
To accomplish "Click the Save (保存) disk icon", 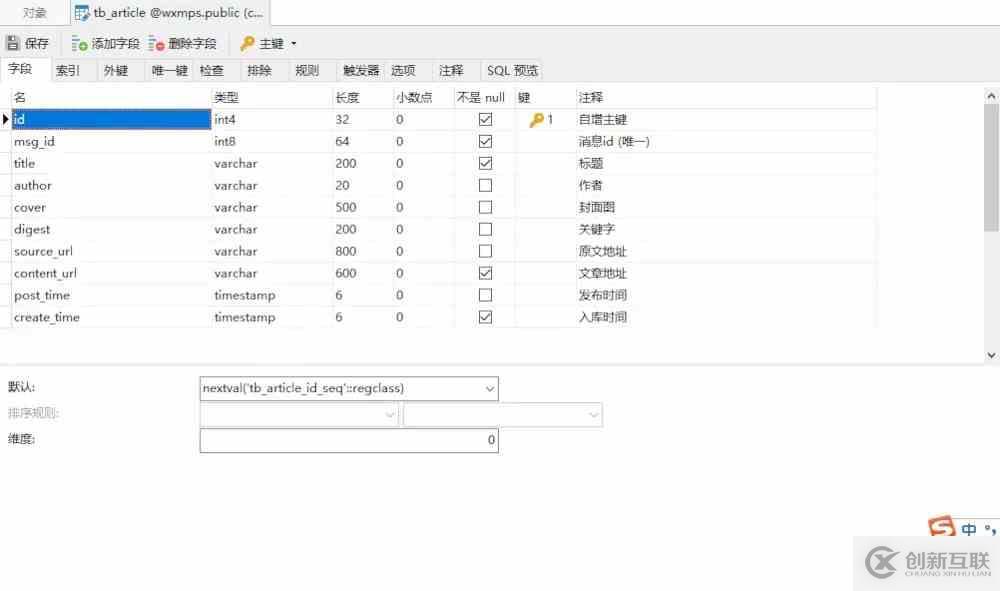I will [13, 43].
